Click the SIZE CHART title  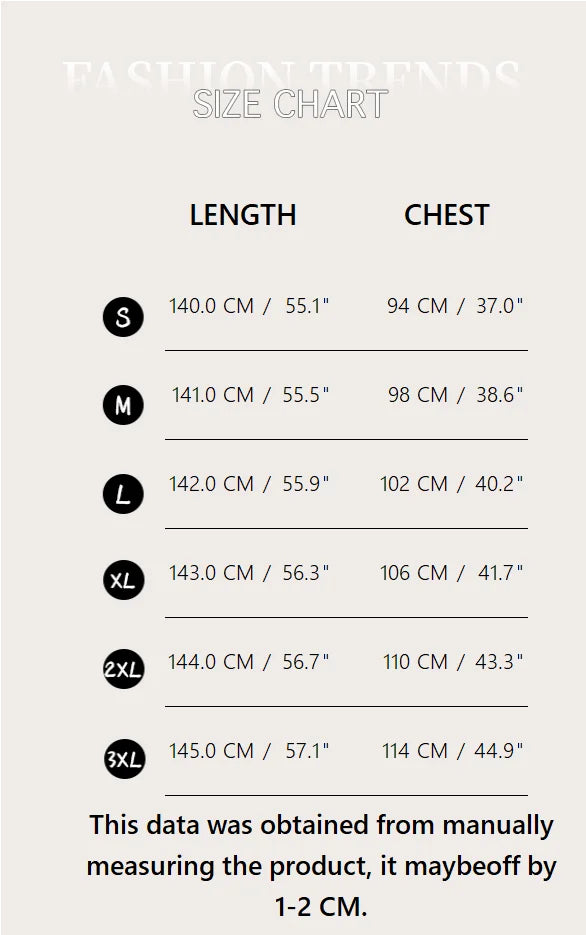pos(290,104)
